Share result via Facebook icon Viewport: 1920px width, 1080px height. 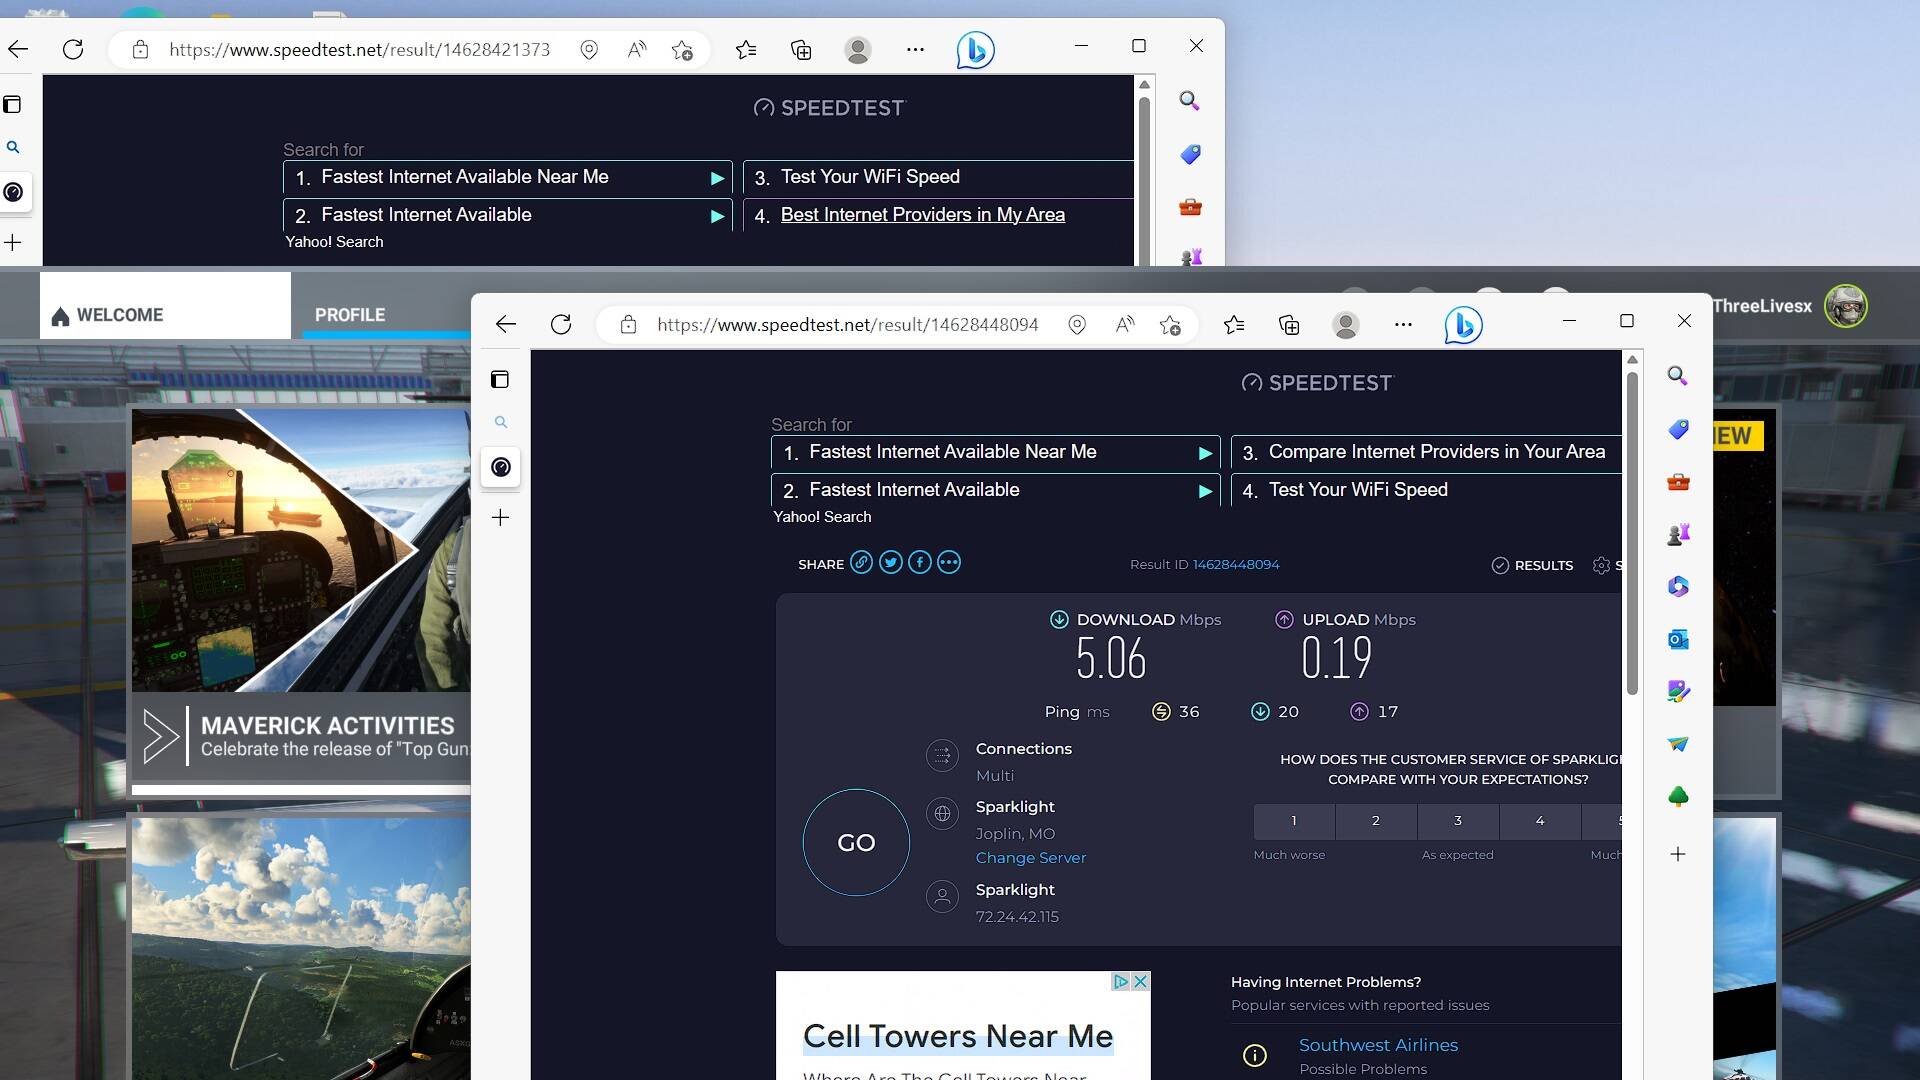click(919, 562)
